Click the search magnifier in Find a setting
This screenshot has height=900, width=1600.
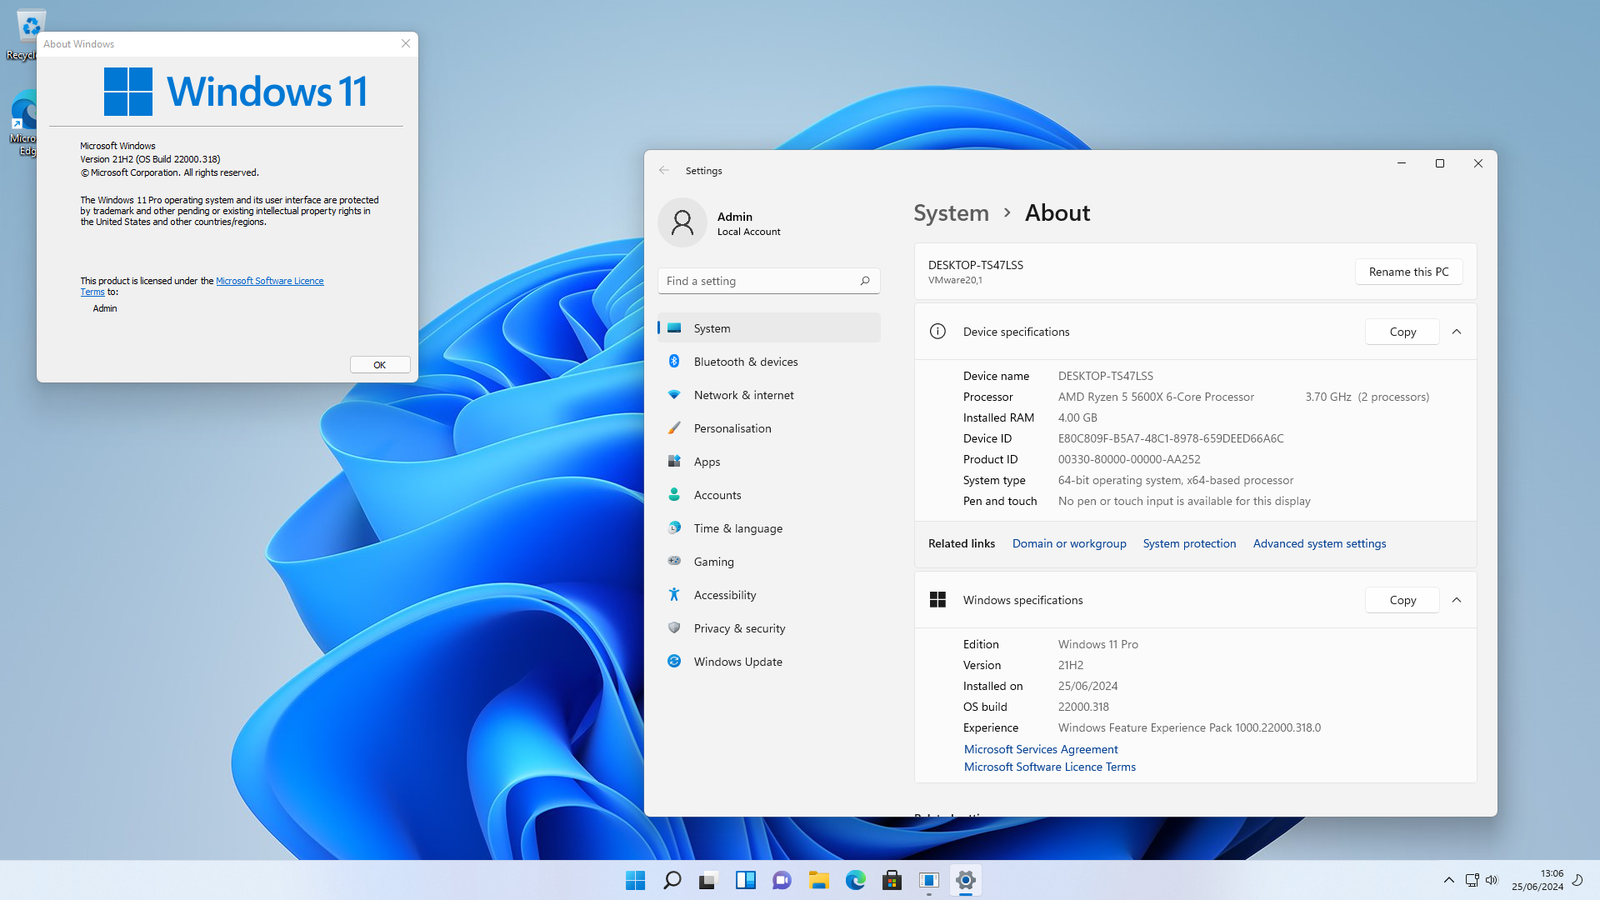[x=865, y=281]
